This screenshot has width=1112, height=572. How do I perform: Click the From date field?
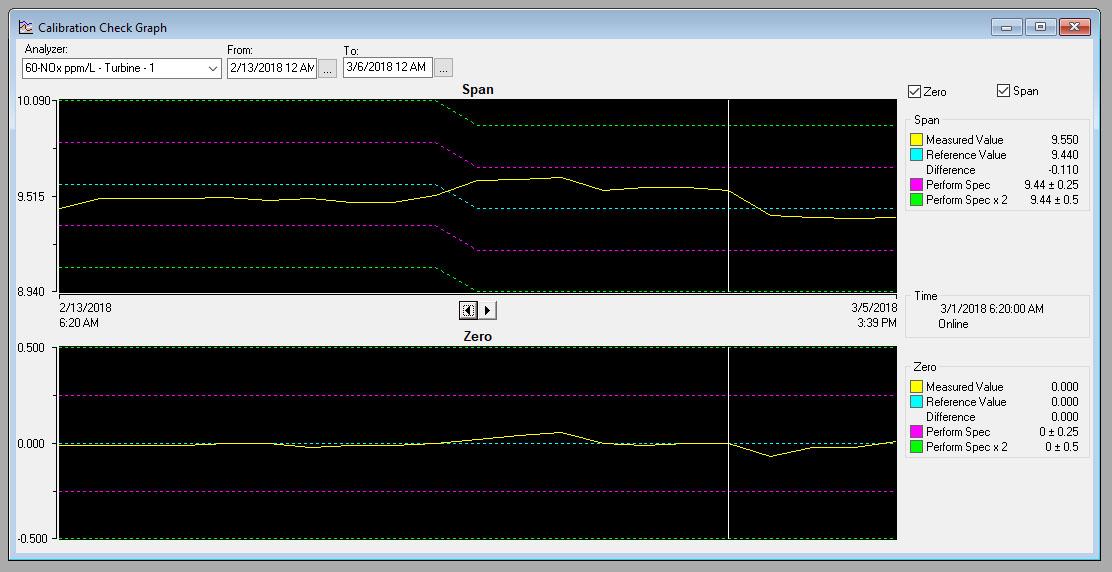coord(272,68)
